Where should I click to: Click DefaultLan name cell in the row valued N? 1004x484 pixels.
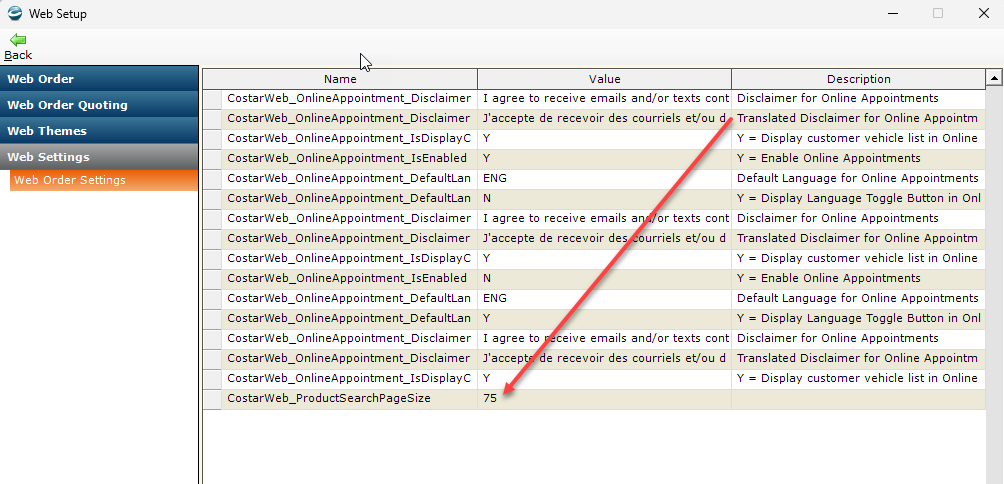(x=349, y=198)
